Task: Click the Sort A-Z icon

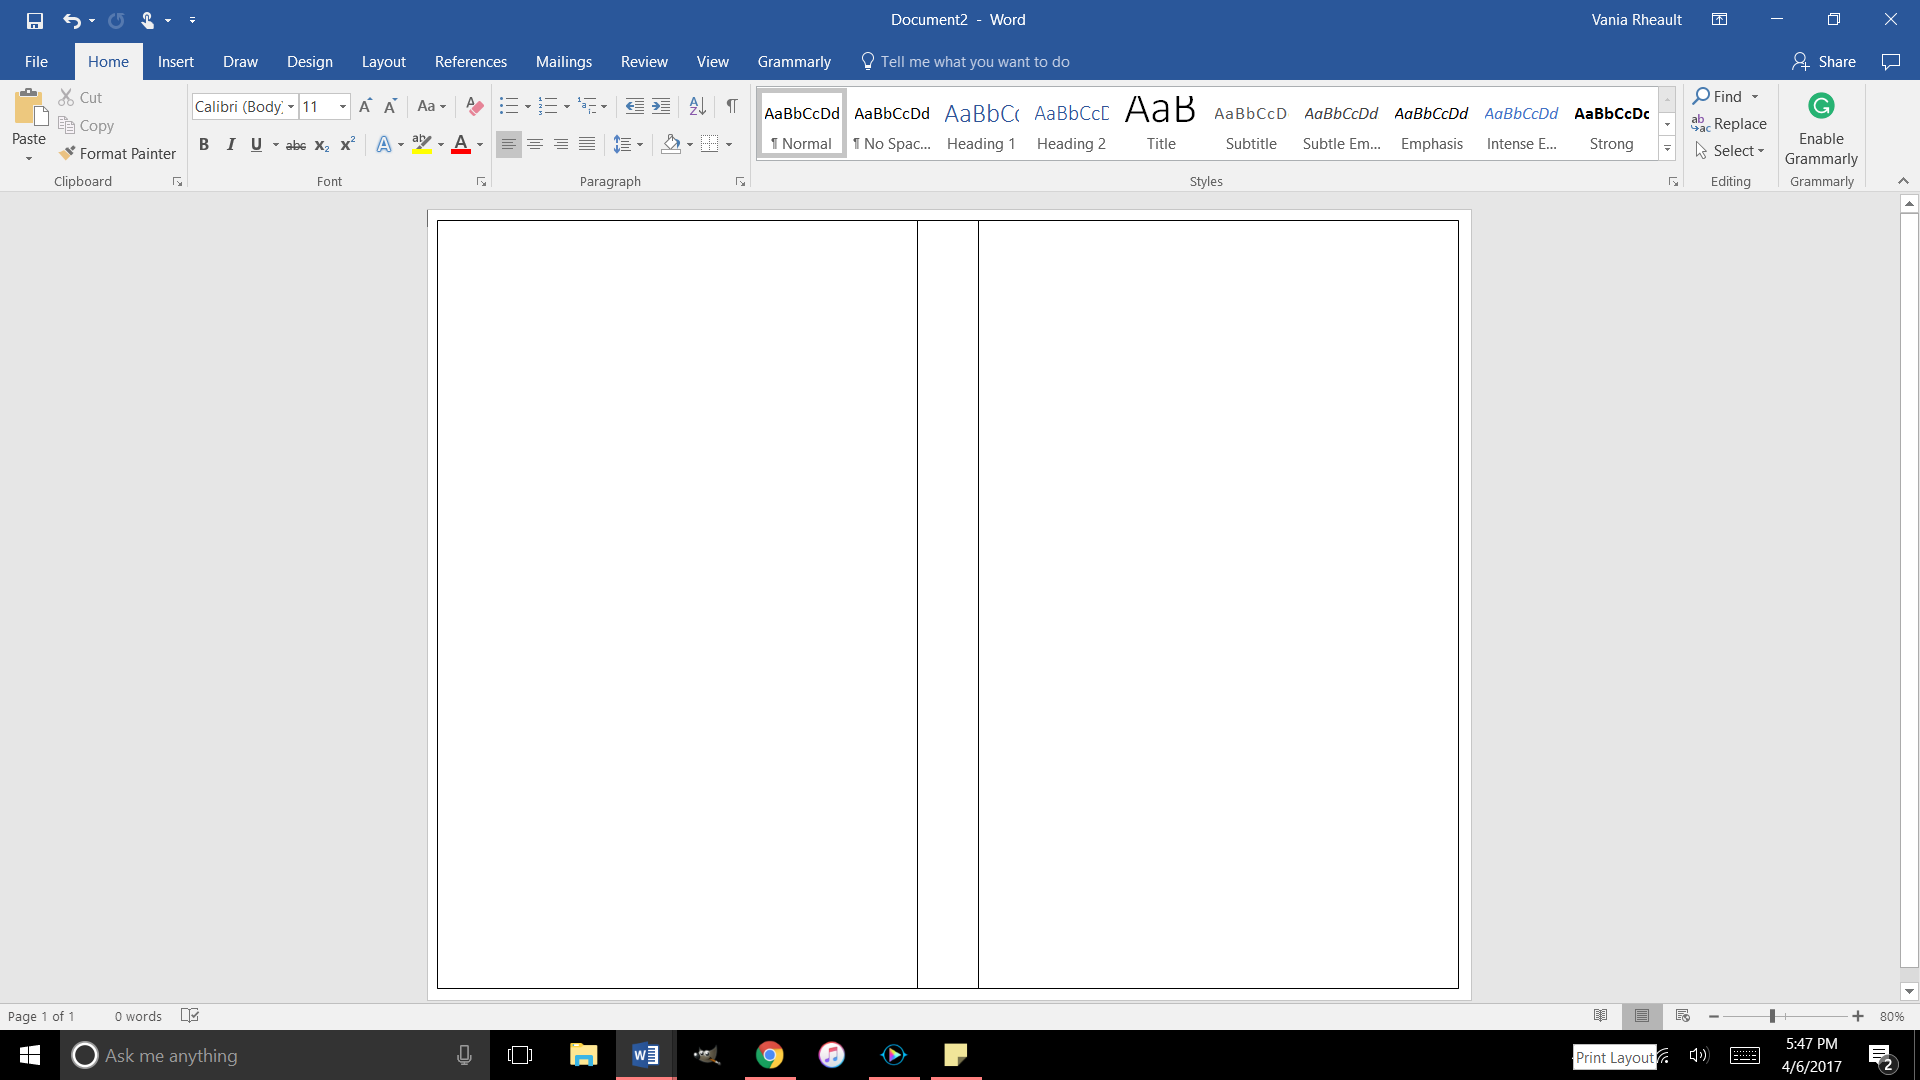Action: coord(698,106)
